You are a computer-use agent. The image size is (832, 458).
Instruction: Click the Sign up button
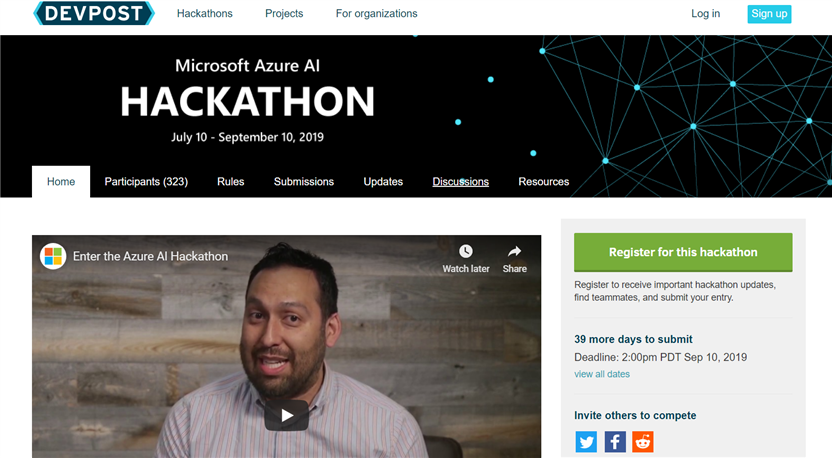click(769, 14)
